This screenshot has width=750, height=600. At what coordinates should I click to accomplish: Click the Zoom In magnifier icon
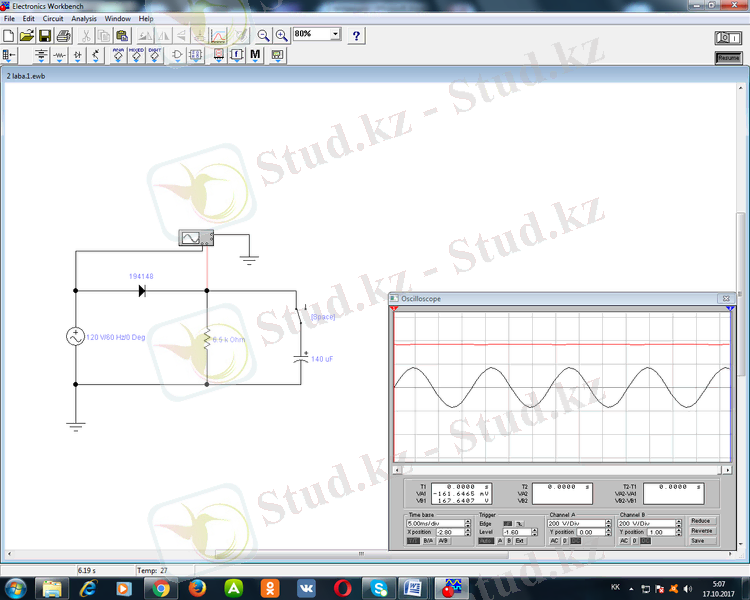coord(282,35)
